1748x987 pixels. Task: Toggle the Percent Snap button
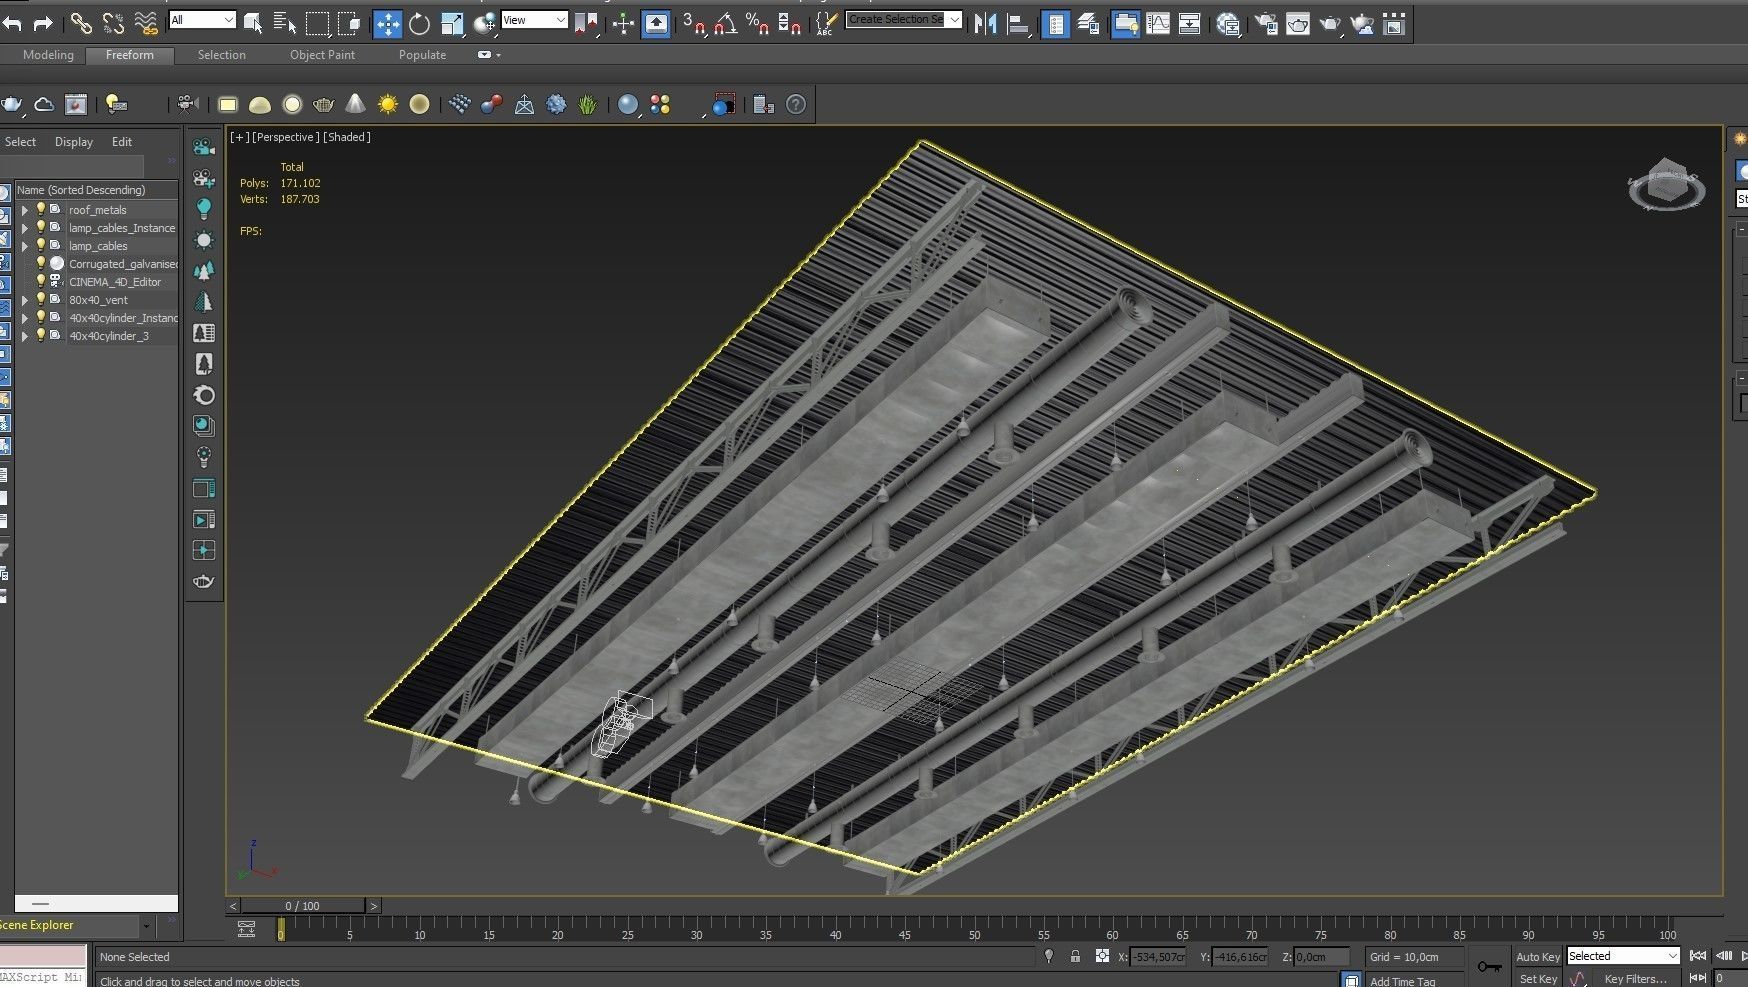[x=758, y=23]
